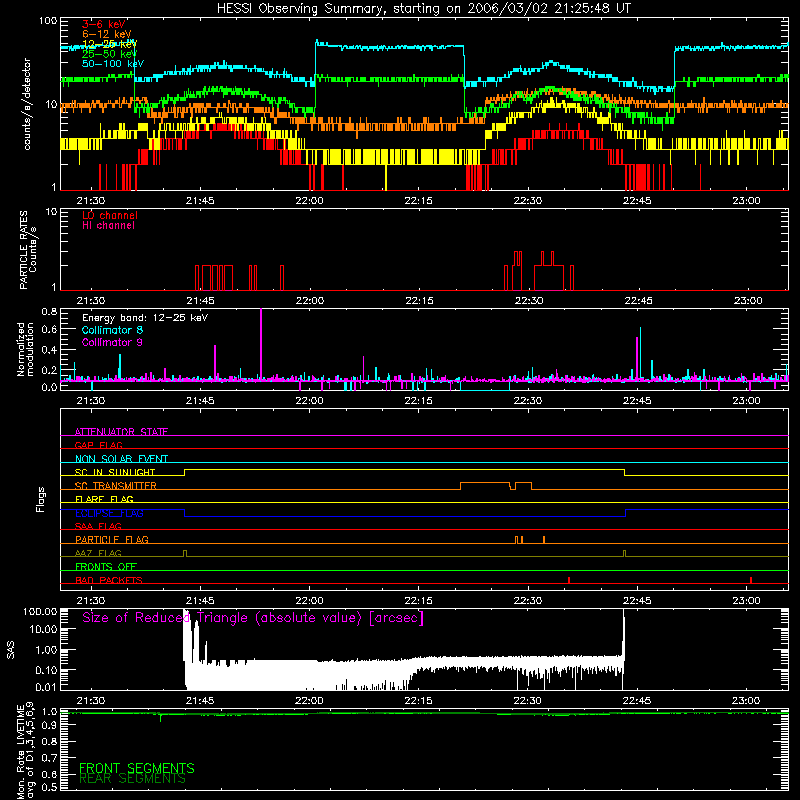The width and height of the screenshot is (800, 800).
Task: Click the '100' y-axis value on the count-rate panel
Action: click(47, 21)
